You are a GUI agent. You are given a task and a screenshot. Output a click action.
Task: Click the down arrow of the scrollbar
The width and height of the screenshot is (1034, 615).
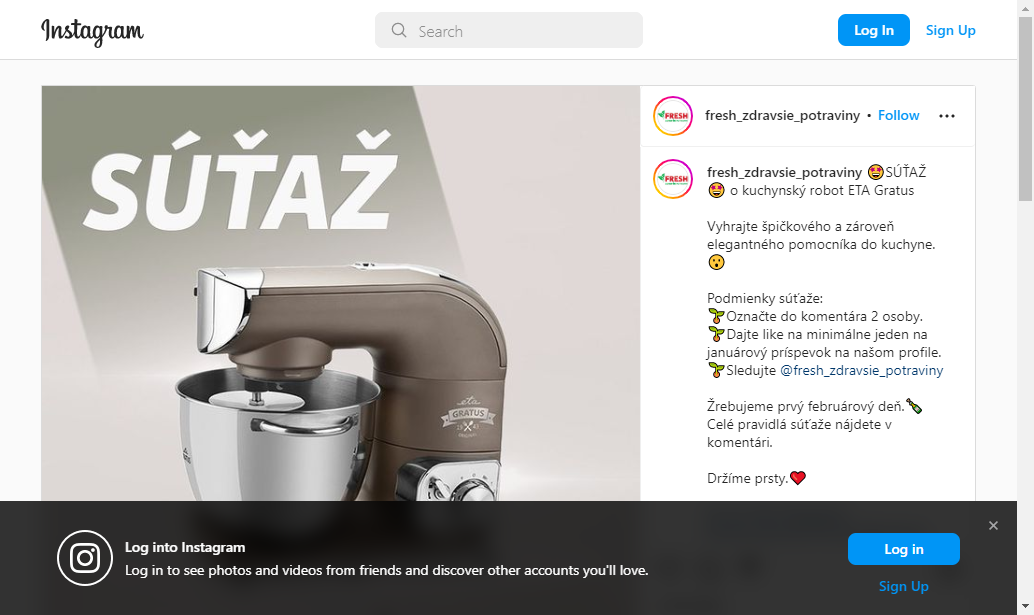coord(1025,606)
